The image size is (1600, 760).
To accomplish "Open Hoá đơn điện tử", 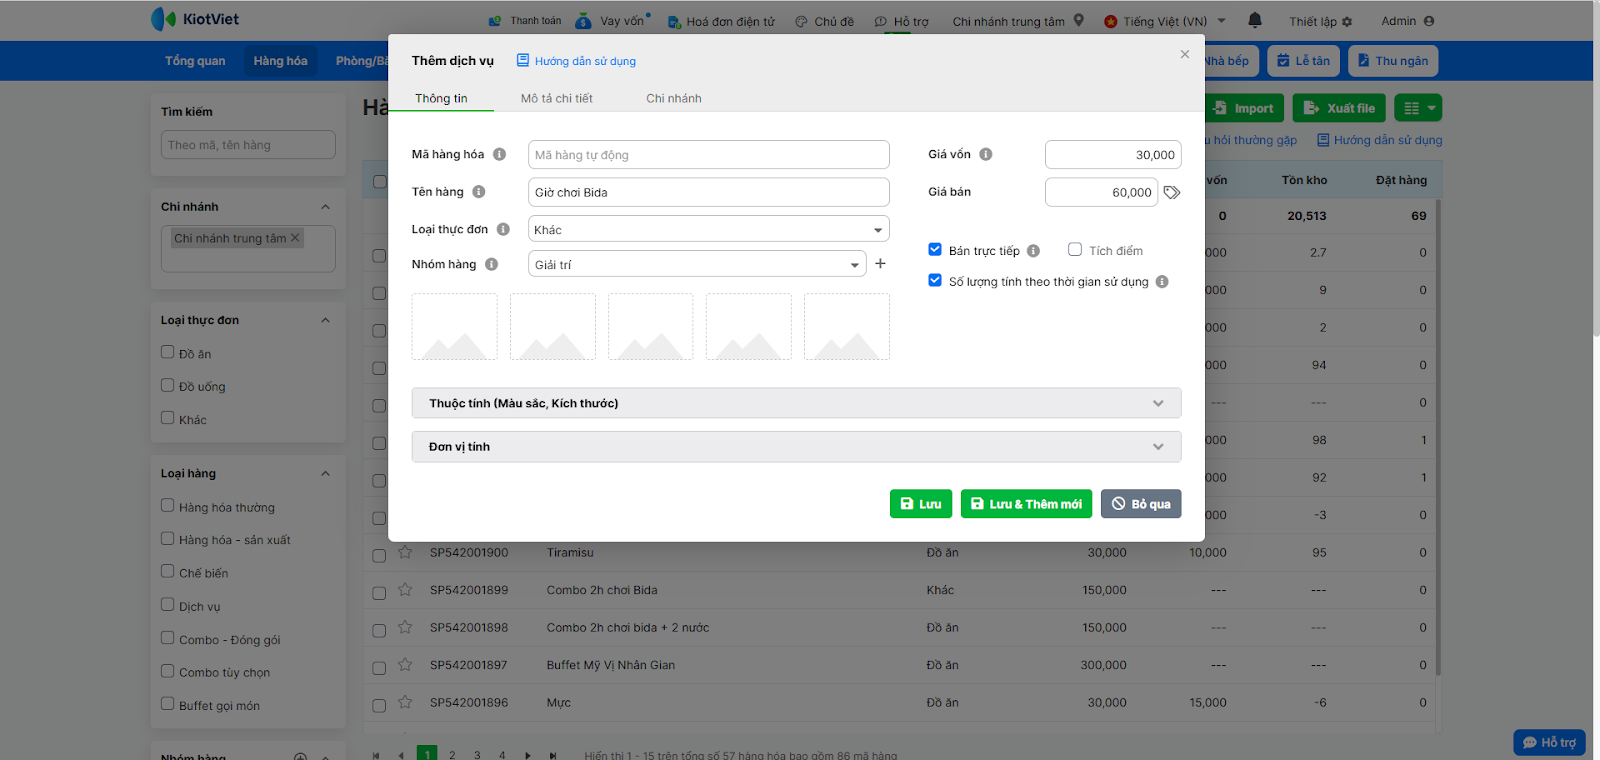I will pyautogui.click(x=721, y=21).
